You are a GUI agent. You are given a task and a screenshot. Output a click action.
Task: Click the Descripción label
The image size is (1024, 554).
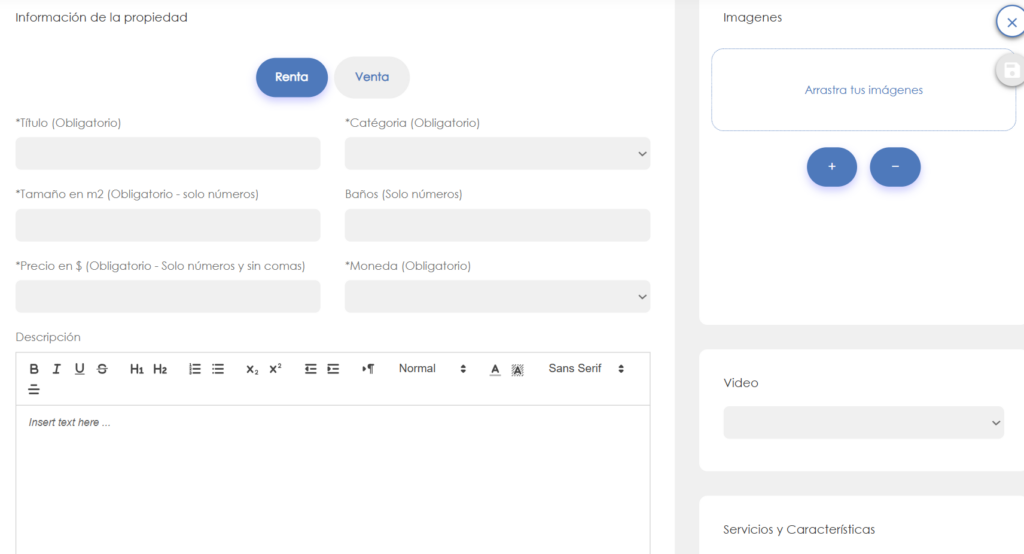tap(48, 337)
